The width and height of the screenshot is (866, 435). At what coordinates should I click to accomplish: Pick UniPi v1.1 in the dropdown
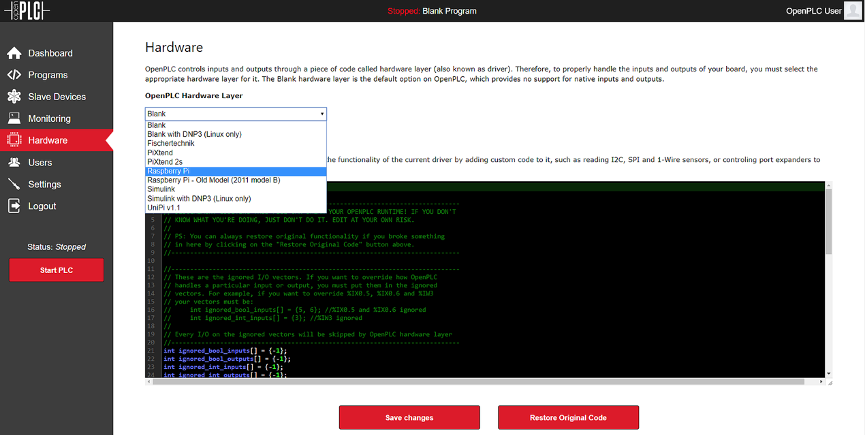coord(165,207)
